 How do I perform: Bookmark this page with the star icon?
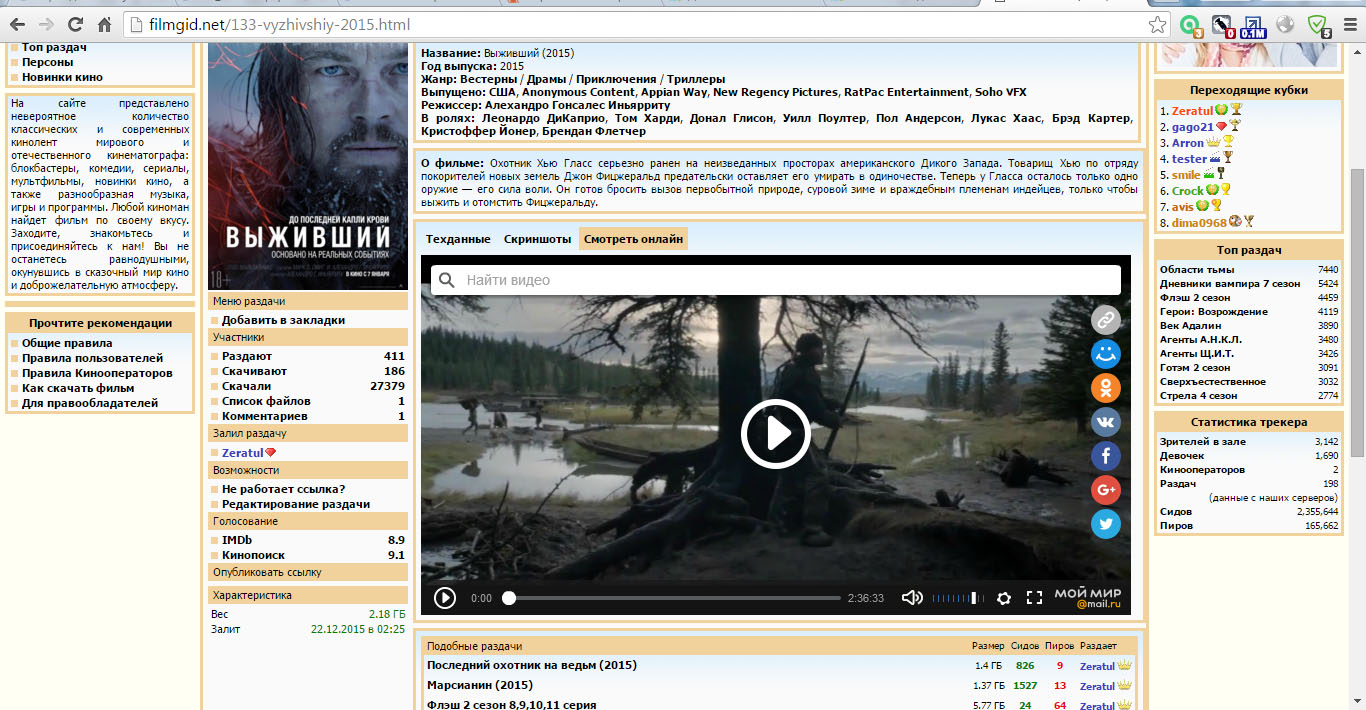pos(1157,24)
